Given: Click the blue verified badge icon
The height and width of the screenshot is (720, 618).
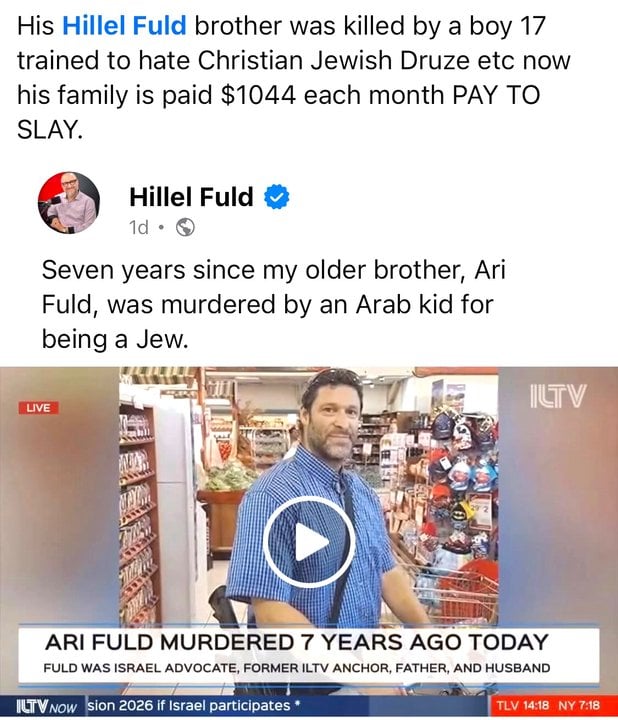Looking at the screenshot, I should click(x=276, y=197).
